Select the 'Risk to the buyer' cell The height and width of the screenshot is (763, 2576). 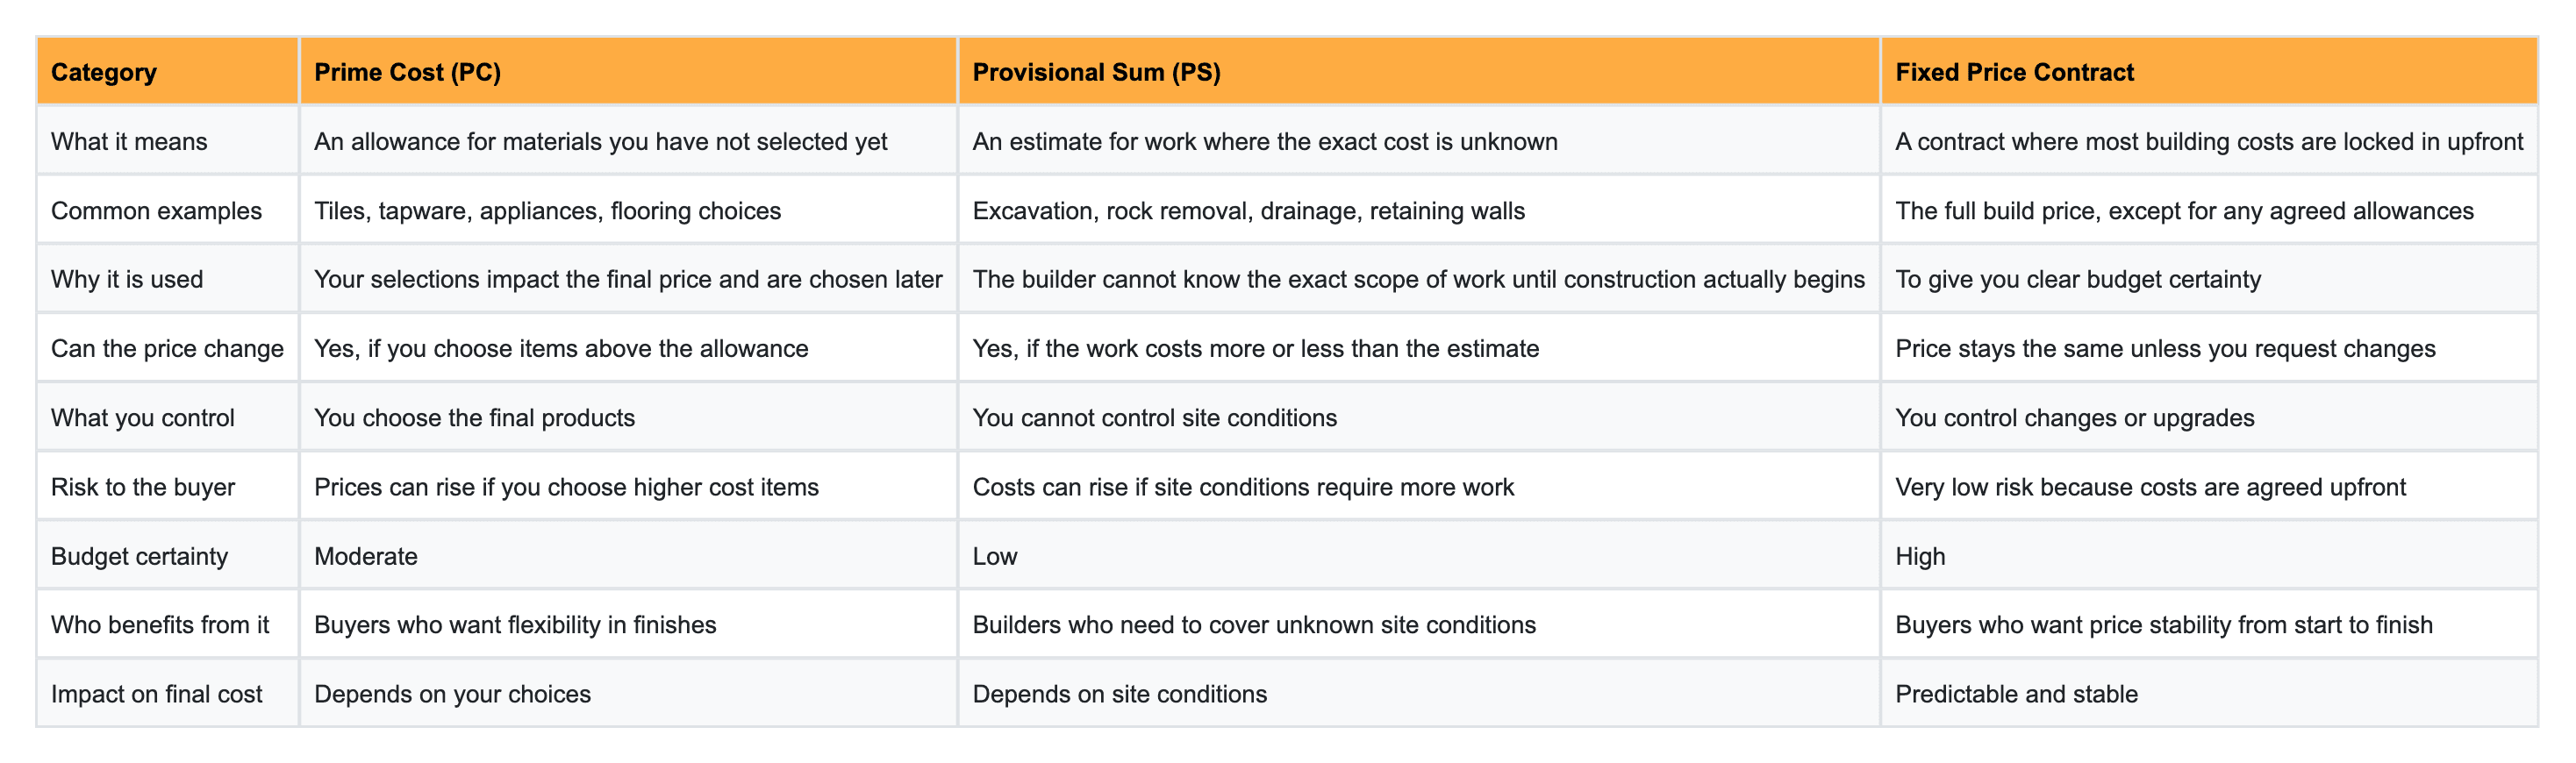pos(143,487)
